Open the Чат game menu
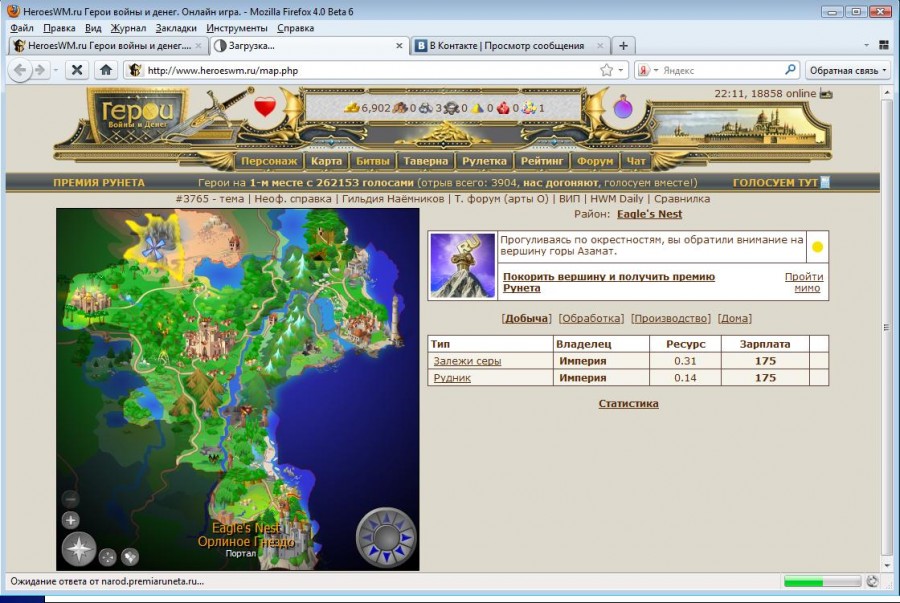 pyautogui.click(x=635, y=161)
